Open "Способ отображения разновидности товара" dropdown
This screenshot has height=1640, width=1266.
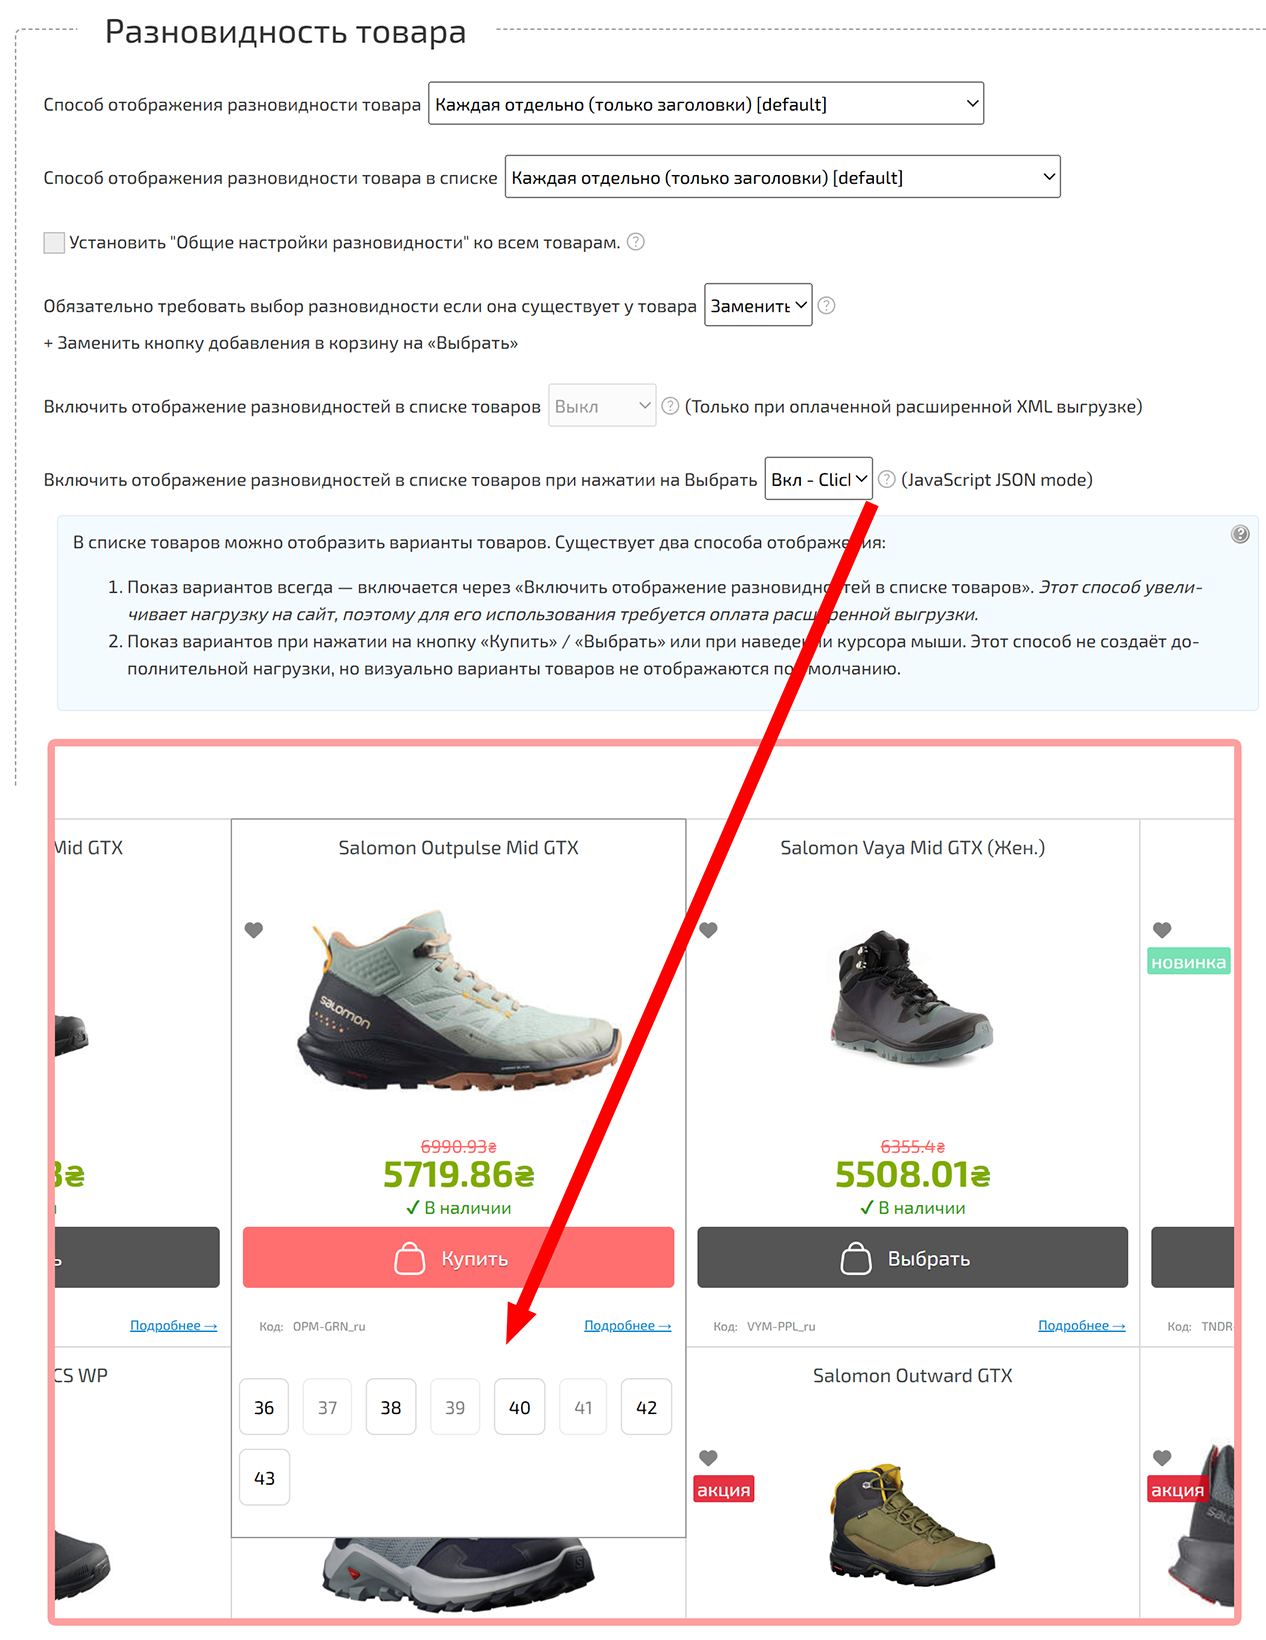tap(706, 104)
